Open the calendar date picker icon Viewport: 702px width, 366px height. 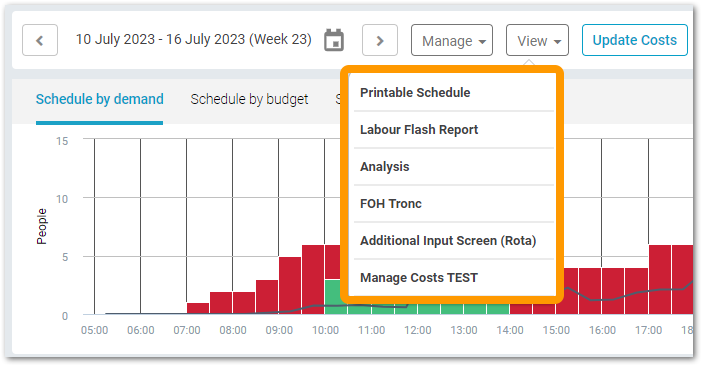334,40
